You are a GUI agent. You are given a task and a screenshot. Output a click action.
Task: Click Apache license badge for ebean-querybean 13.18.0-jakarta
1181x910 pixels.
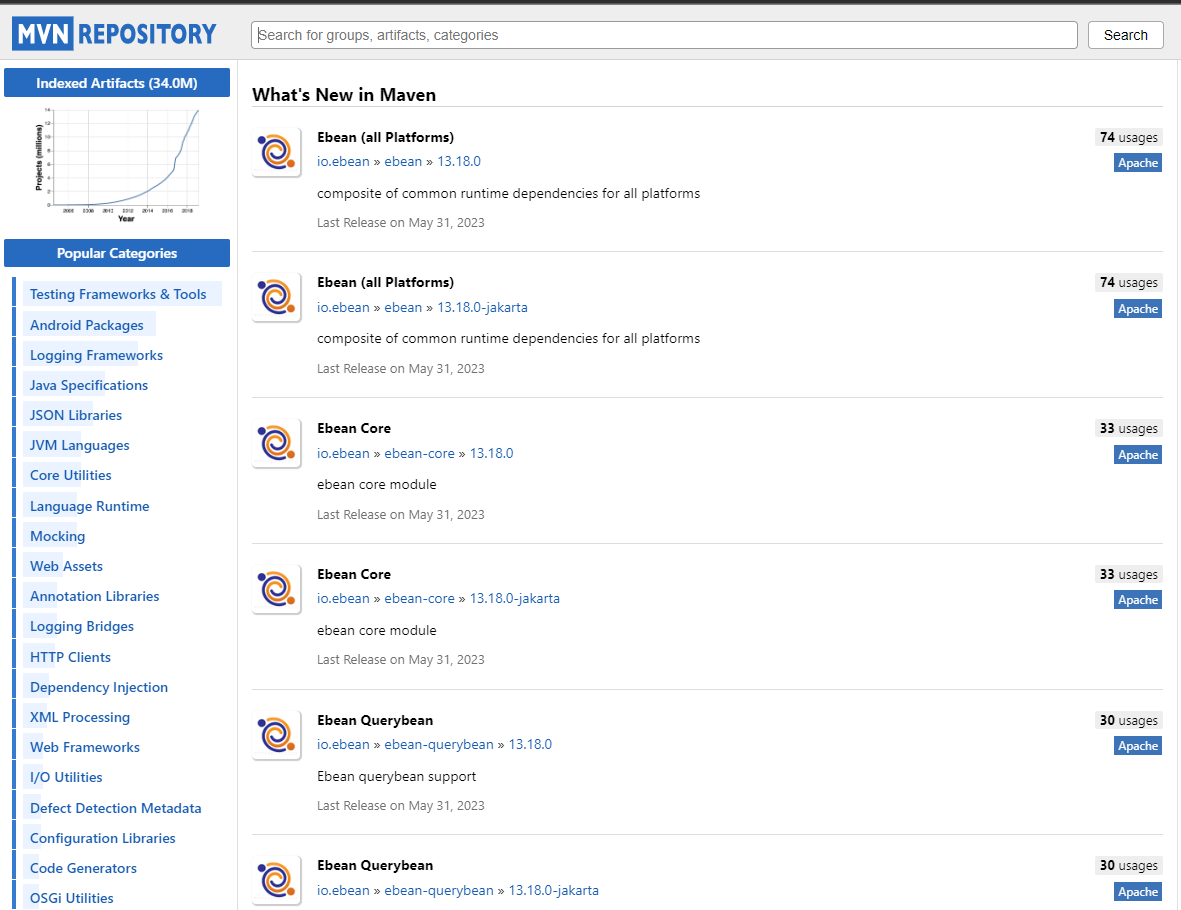1137,892
